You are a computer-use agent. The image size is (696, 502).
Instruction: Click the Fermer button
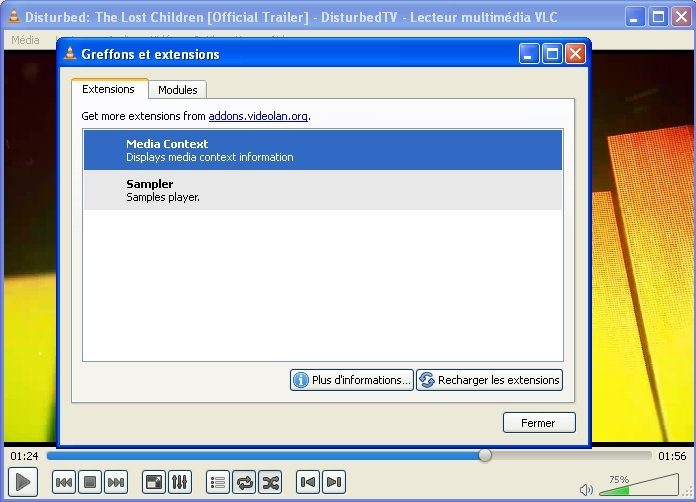[539, 423]
